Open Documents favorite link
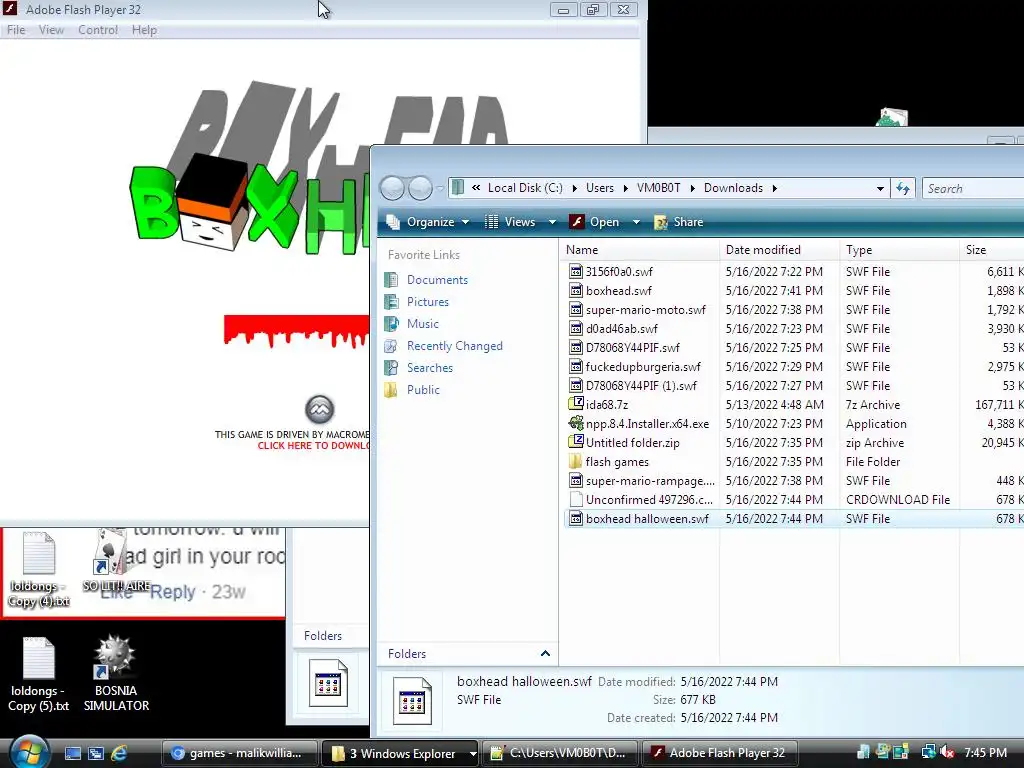Image resolution: width=1024 pixels, height=768 pixels. (x=437, y=280)
